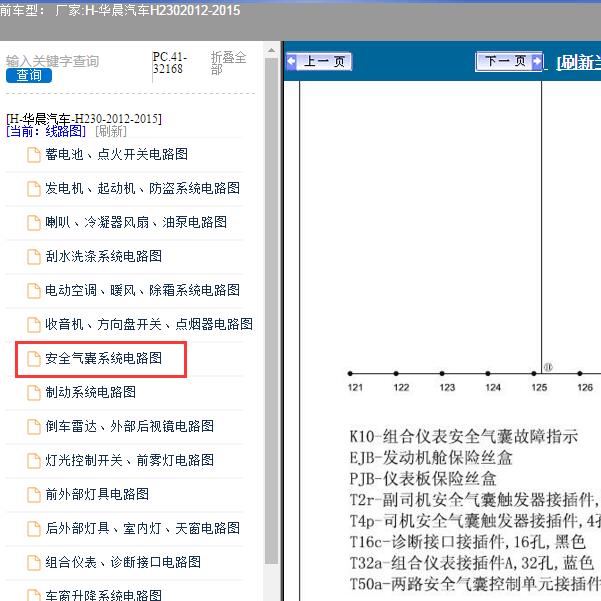Click the file icon next to 刮水洗涤系统电路图

(x=35, y=256)
